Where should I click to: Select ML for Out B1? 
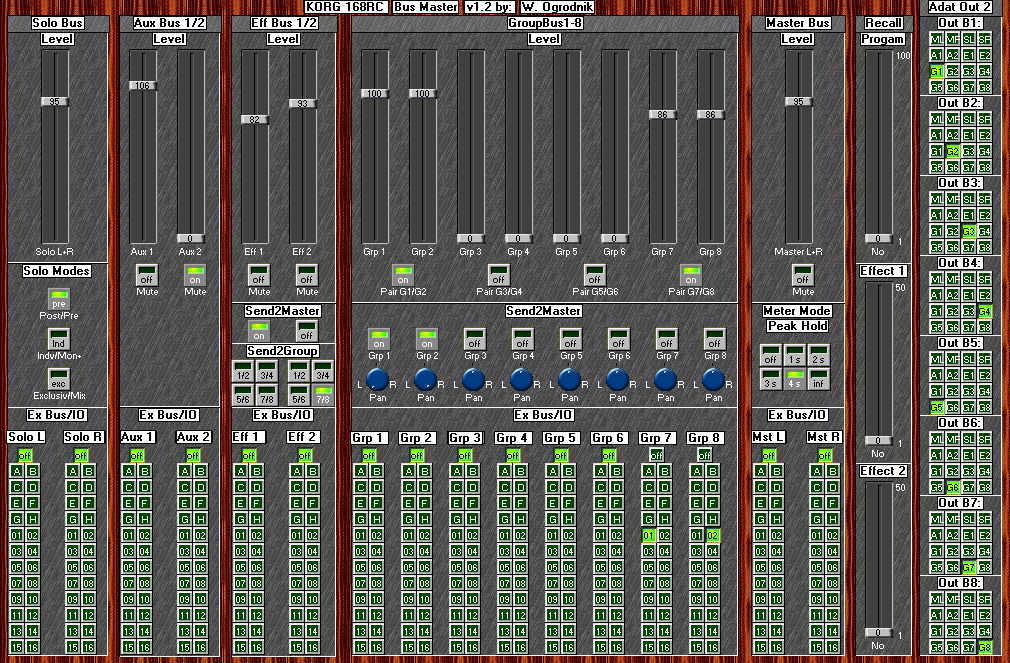pos(937,39)
